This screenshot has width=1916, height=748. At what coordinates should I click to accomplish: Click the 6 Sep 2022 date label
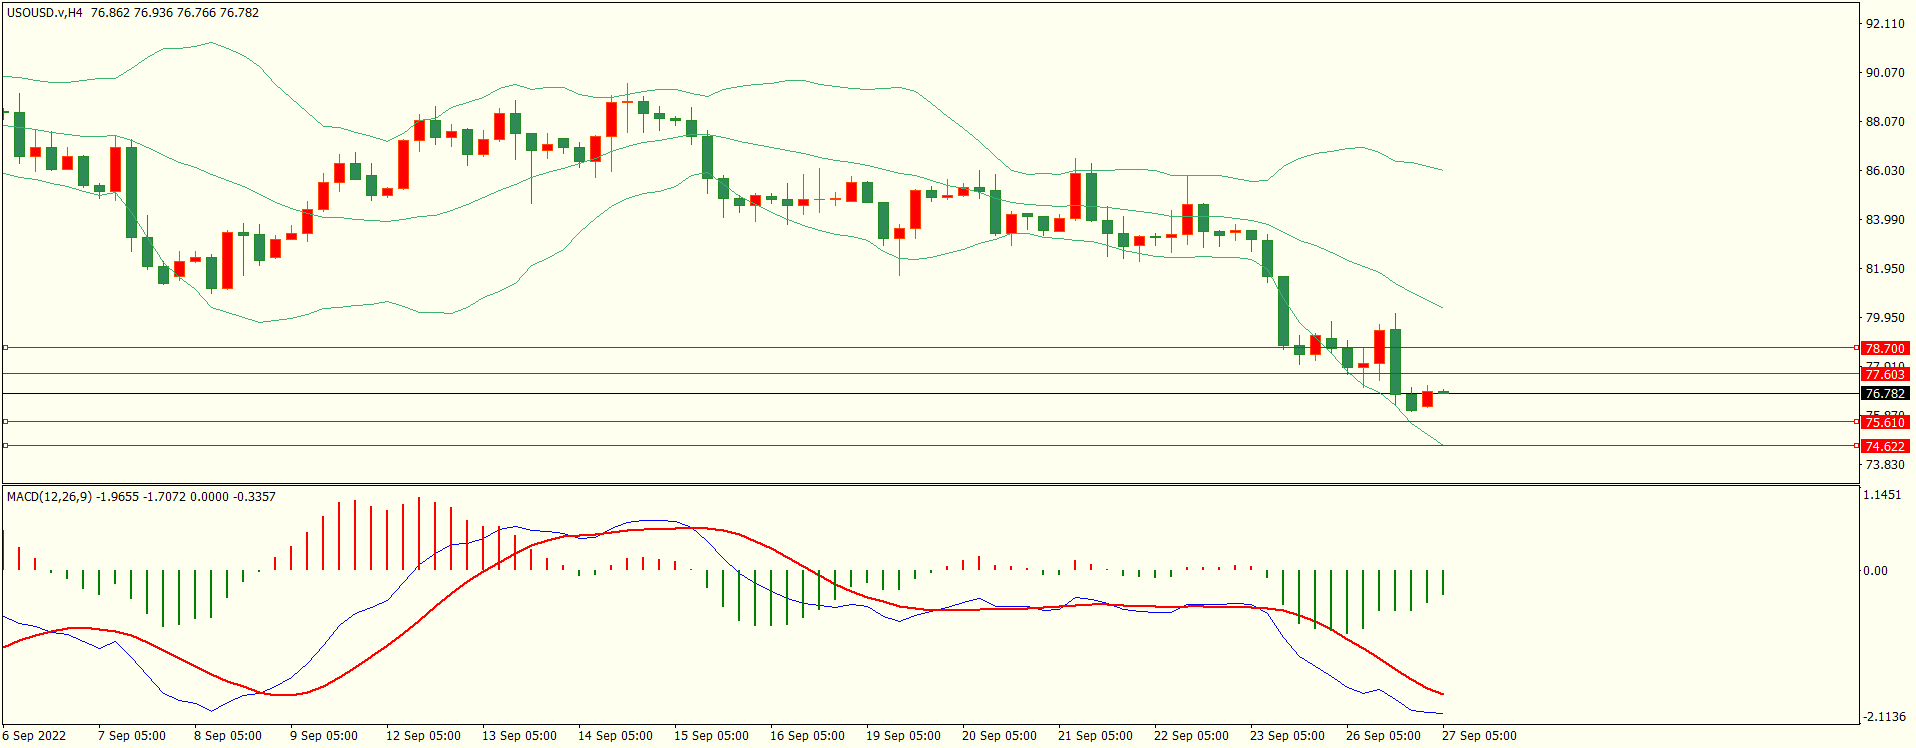point(34,736)
